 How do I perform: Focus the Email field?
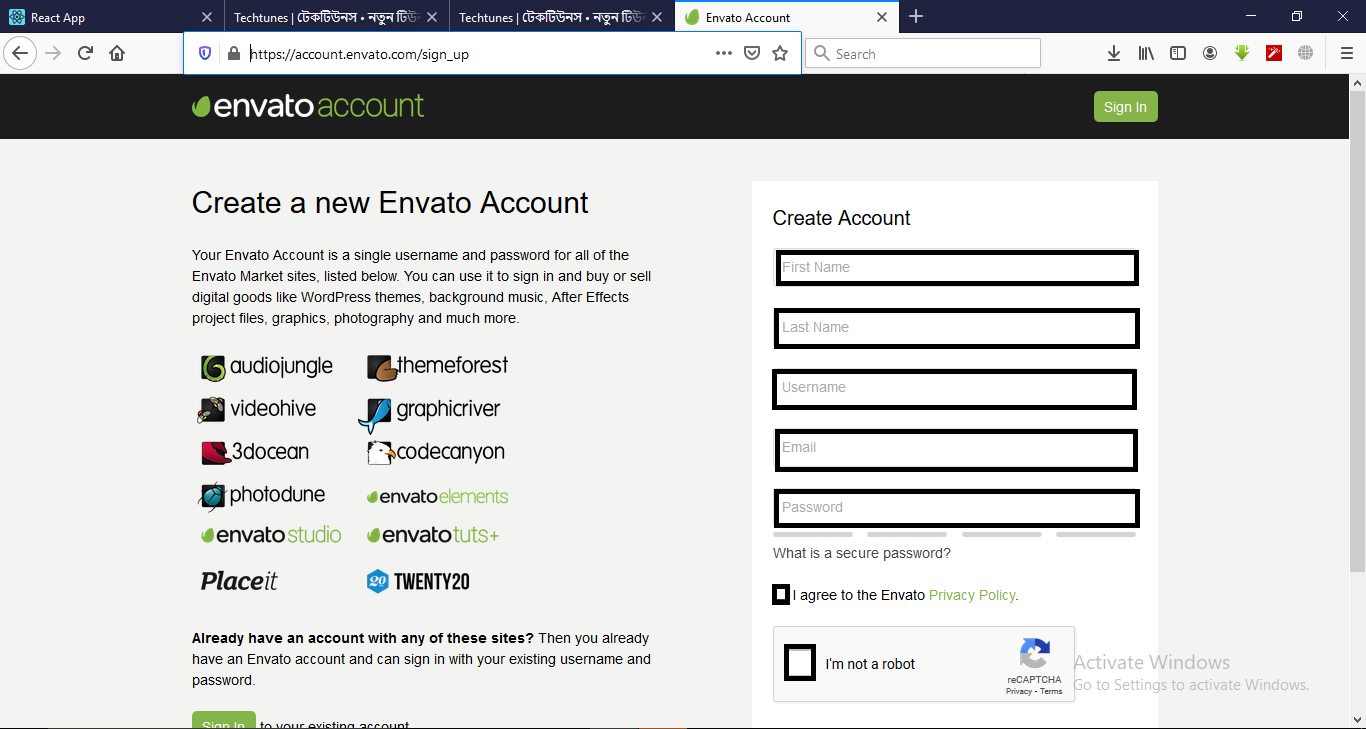tap(957, 449)
